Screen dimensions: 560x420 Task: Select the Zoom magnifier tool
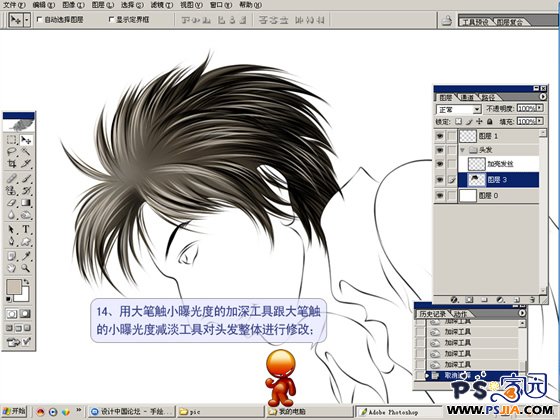coord(26,268)
